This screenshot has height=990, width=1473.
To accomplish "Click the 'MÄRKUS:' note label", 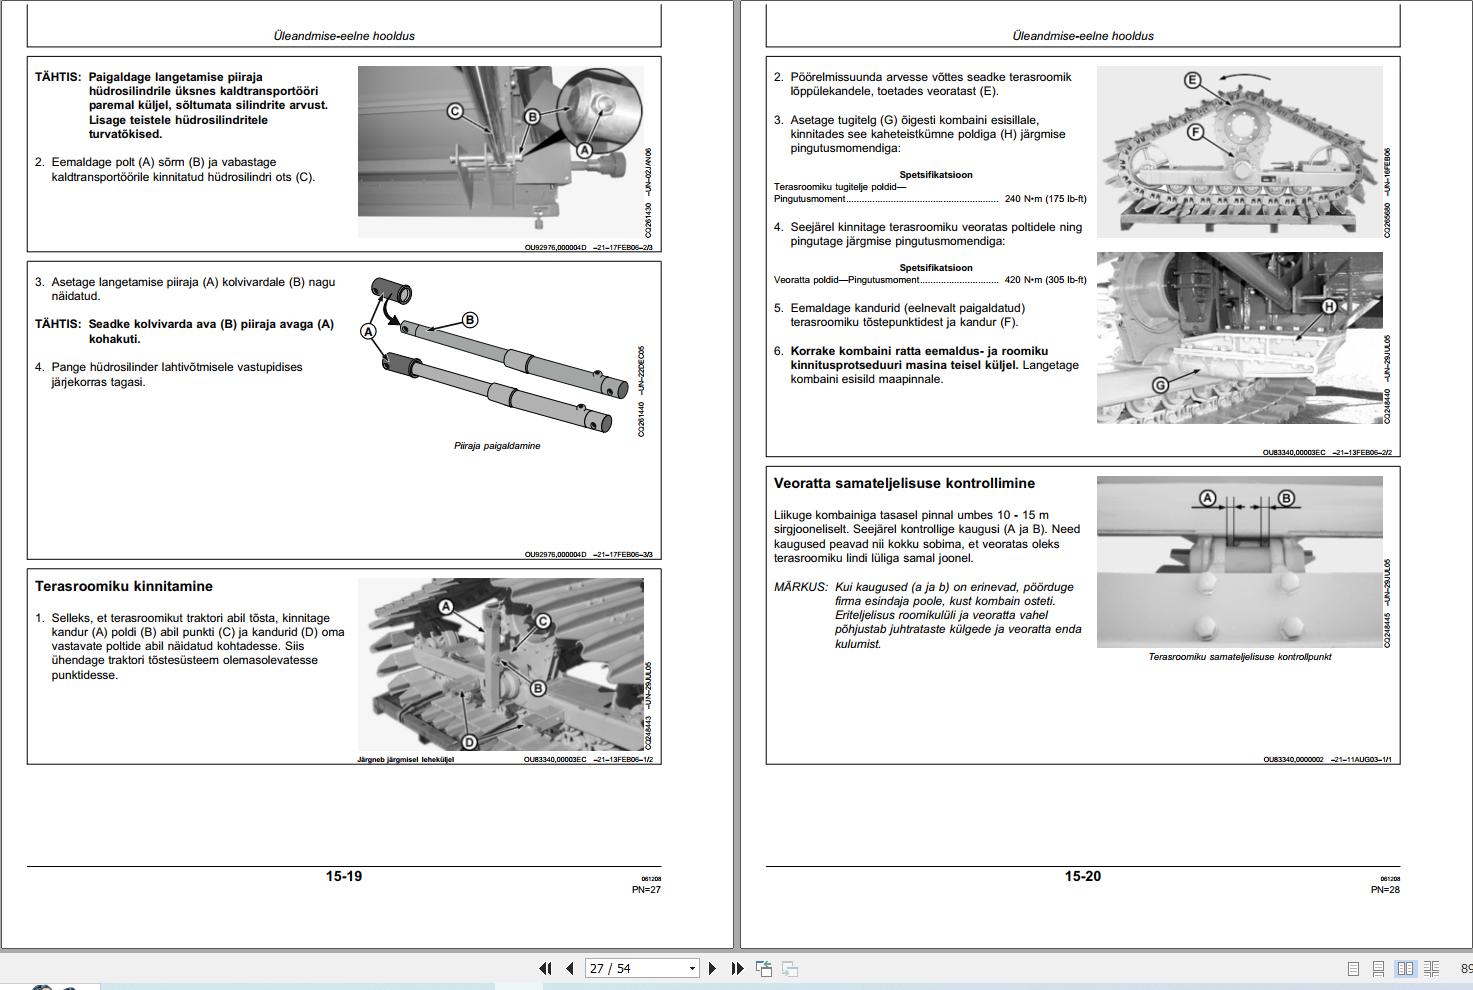I will (801, 587).
